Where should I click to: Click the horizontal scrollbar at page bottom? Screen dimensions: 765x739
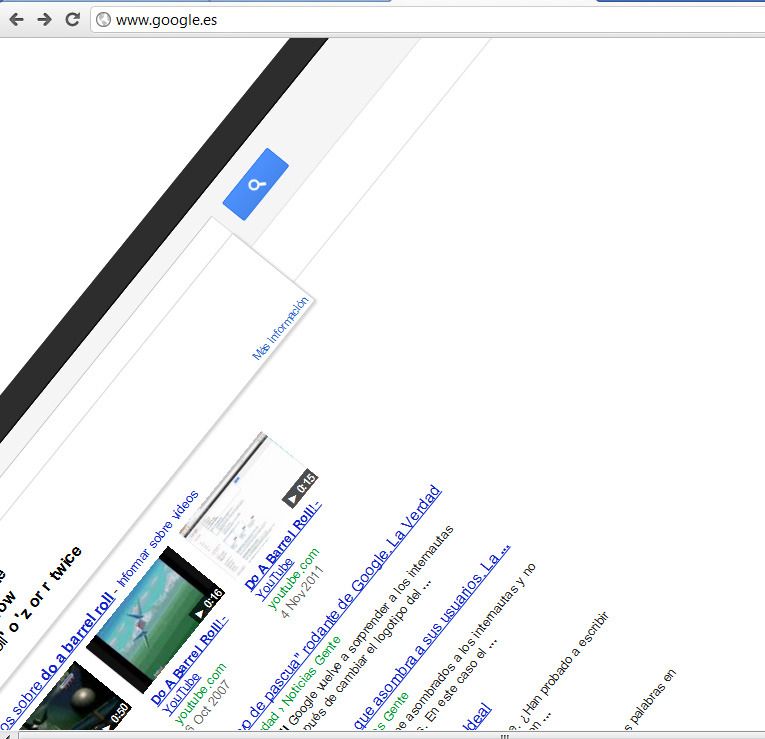(390, 735)
